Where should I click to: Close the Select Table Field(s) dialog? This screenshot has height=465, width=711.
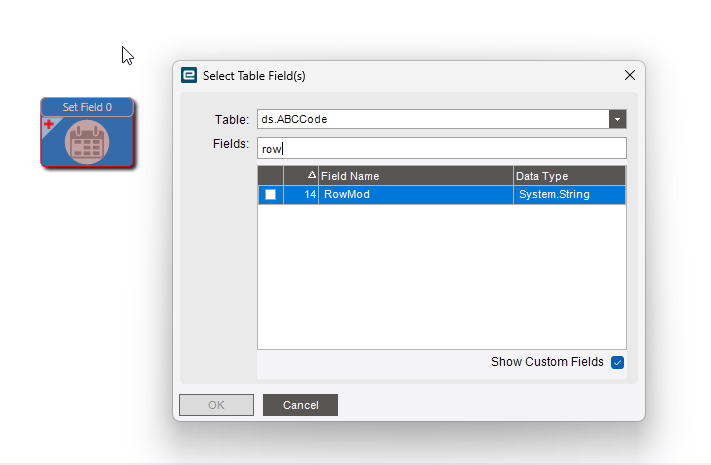pos(629,75)
